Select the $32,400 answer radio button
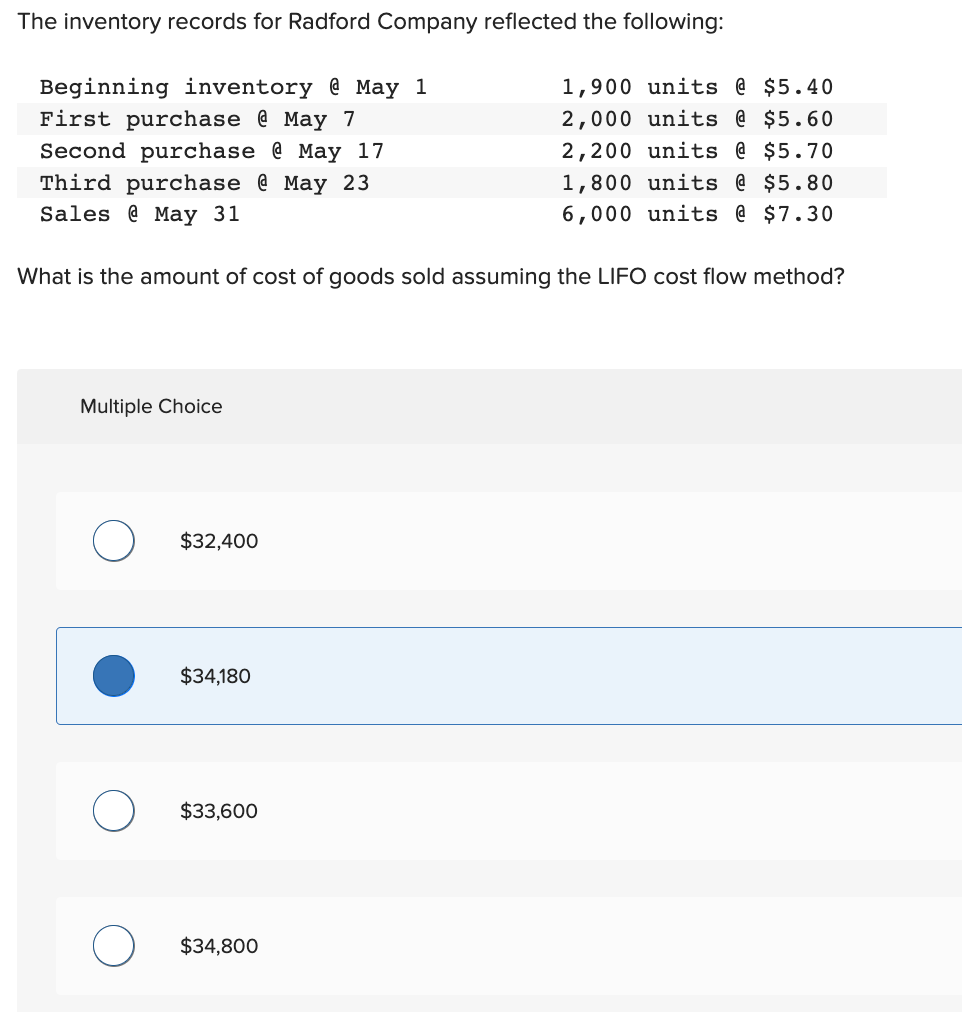 tap(113, 540)
